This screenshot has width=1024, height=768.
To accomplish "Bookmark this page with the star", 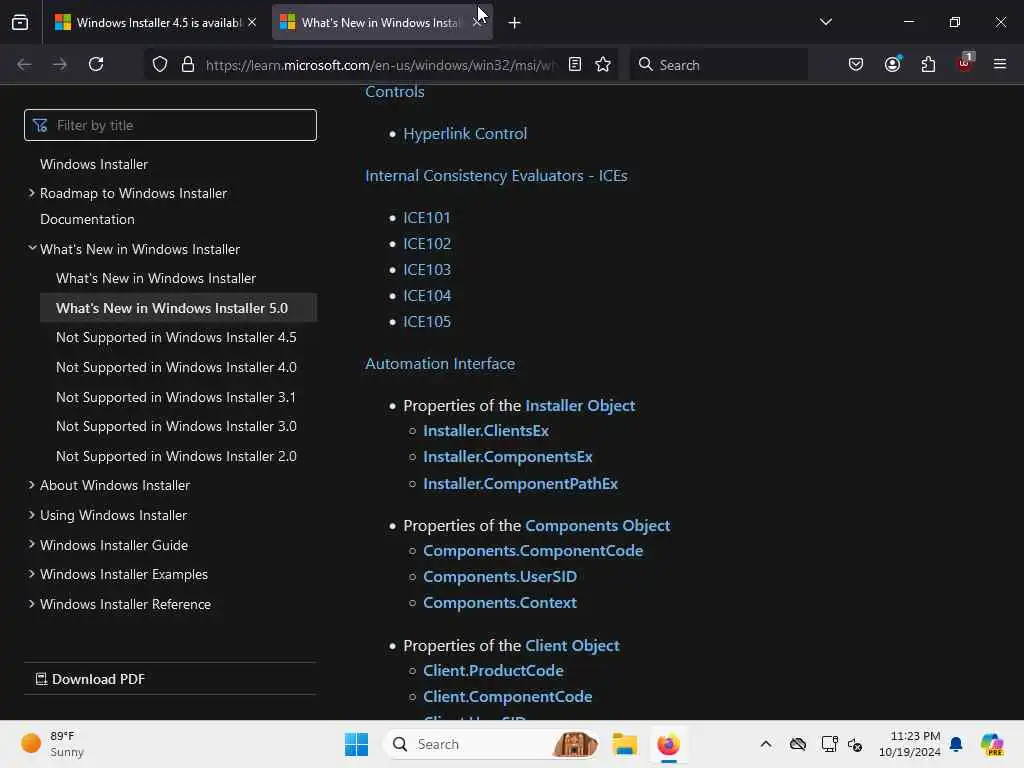I will point(603,64).
